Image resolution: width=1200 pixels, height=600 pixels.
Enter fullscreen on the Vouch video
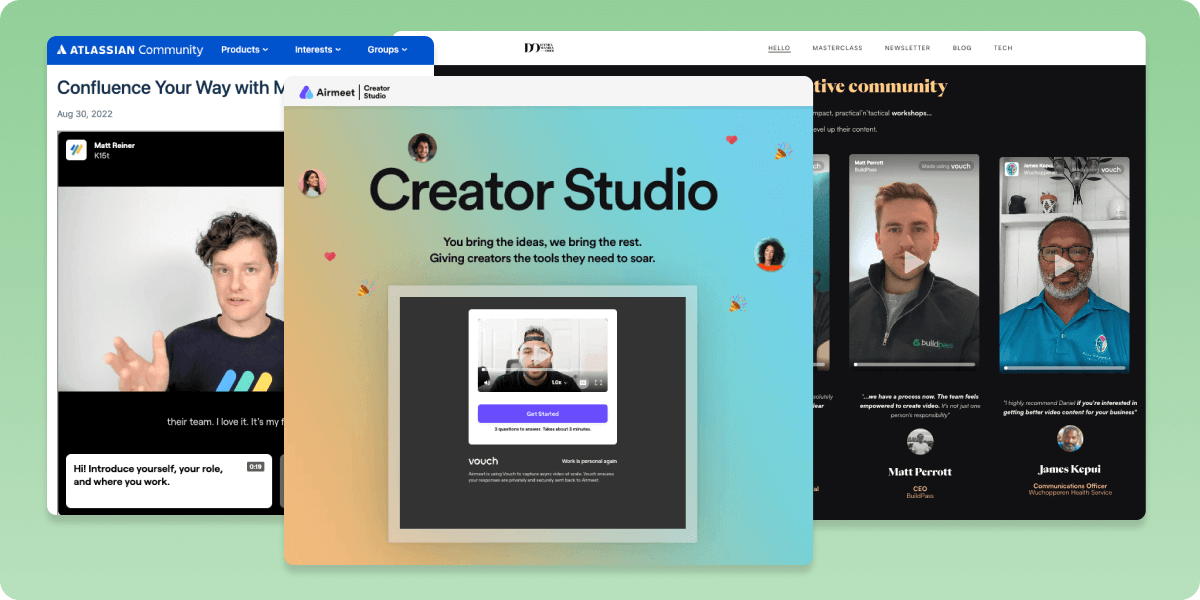pos(598,382)
